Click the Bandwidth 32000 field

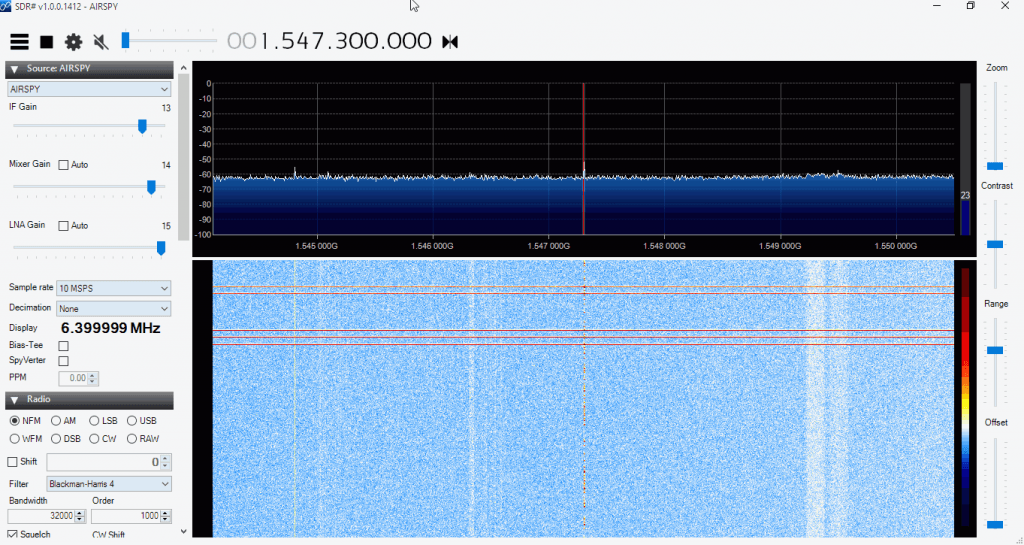tap(41, 516)
